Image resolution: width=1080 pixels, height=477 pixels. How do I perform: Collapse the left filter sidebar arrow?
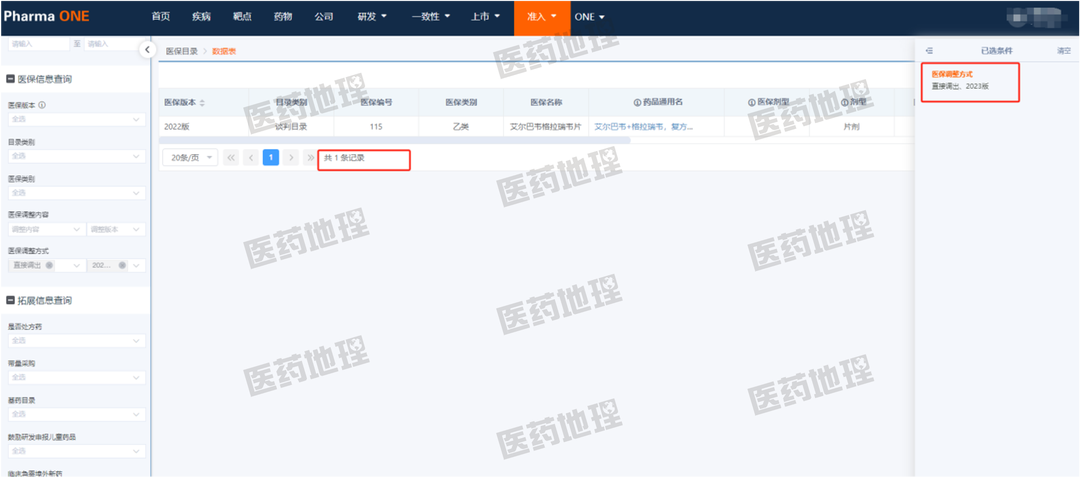point(147,50)
